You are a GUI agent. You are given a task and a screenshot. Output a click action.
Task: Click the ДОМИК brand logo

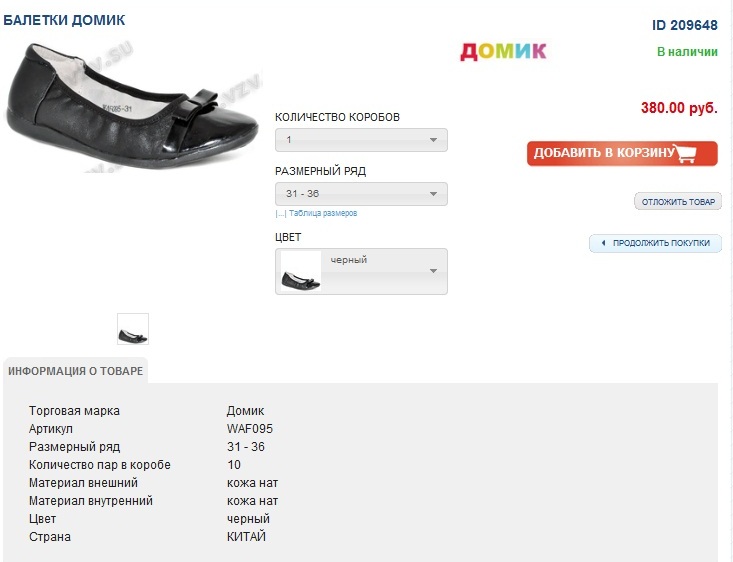coord(503,51)
